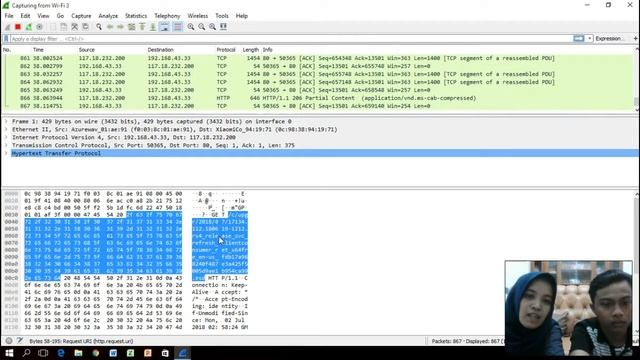Apply display filter arrow button

point(578,38)
